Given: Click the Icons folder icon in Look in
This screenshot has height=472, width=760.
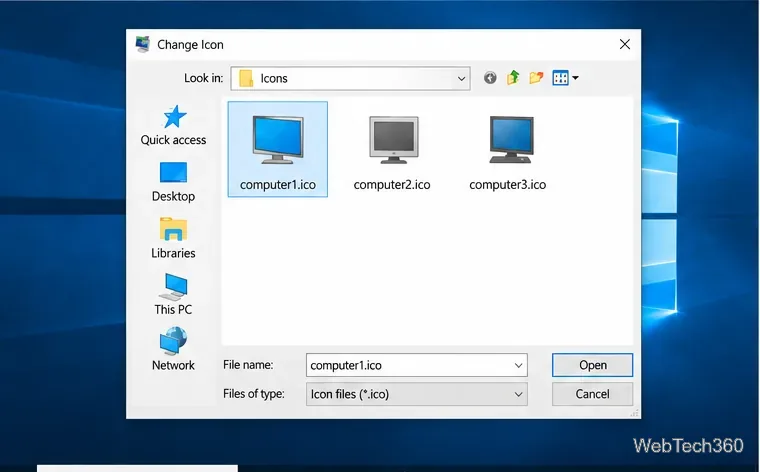Looking at the screenshot, I should tap(246, 78).
